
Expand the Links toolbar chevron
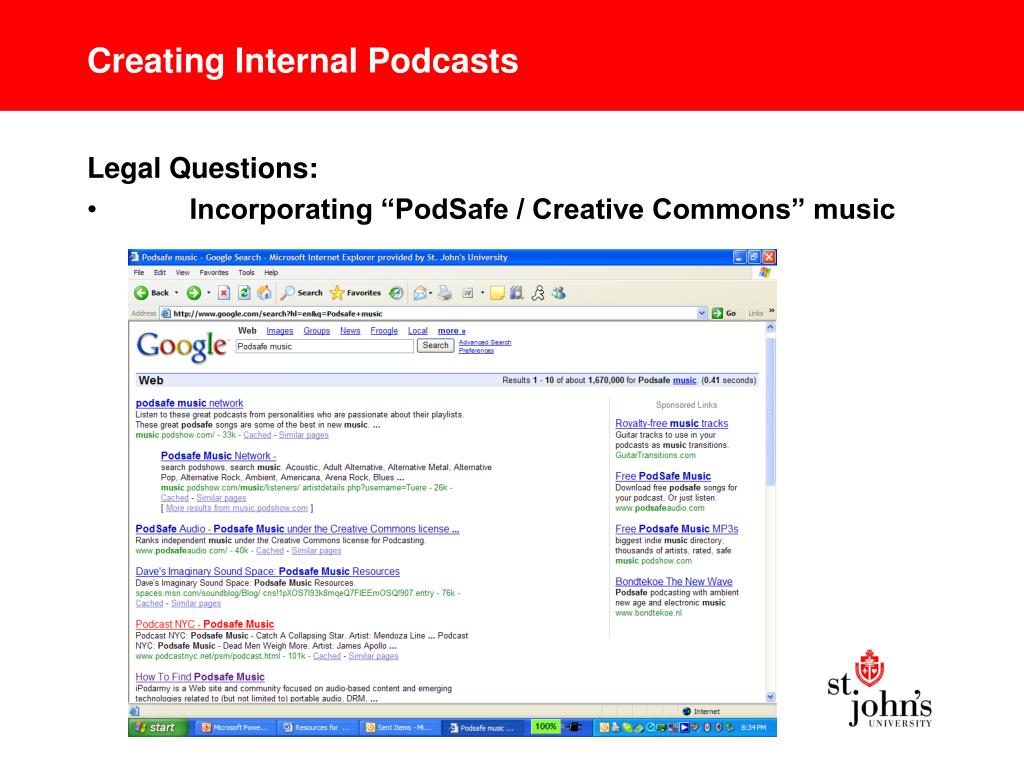[771, 311]
